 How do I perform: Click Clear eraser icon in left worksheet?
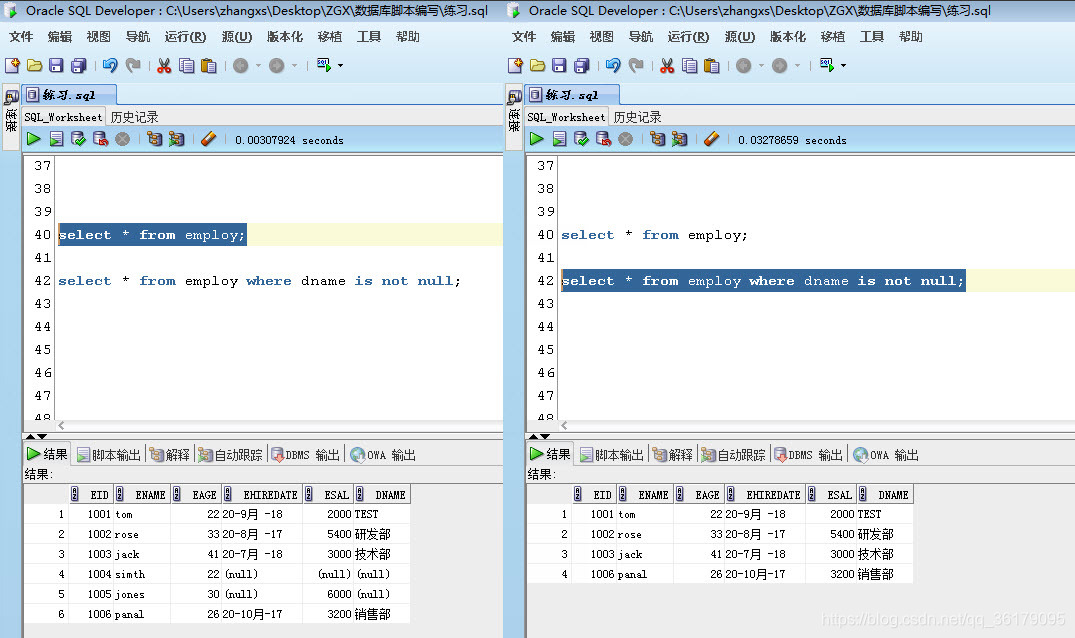pos(208,139)
